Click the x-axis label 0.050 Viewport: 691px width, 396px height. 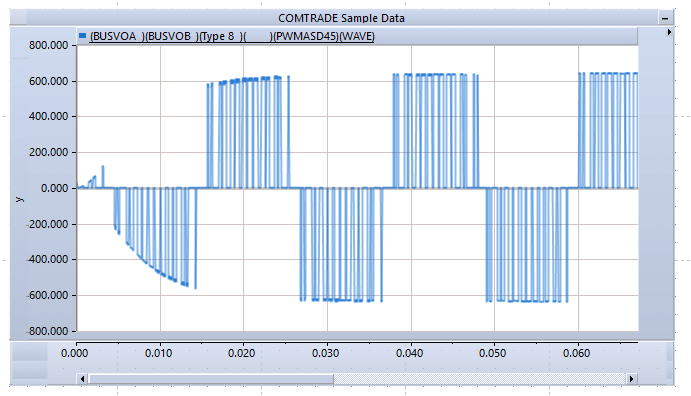(x=493, y=353)
